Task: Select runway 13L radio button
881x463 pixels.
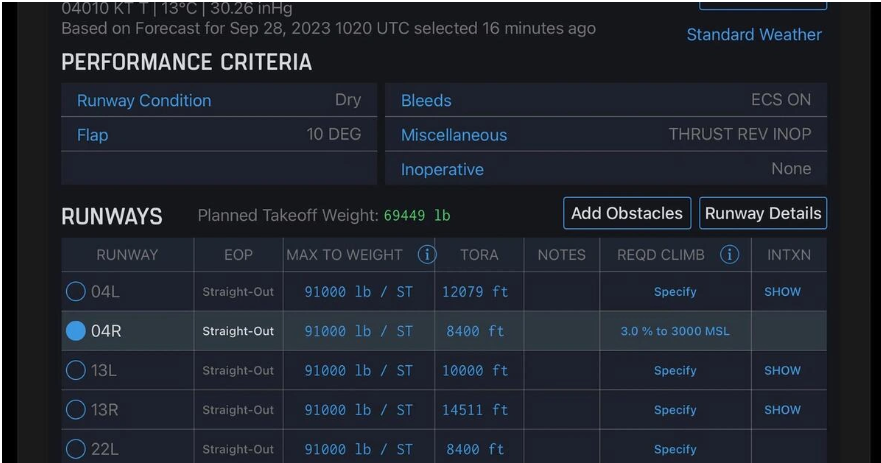Action: point(76,370)
